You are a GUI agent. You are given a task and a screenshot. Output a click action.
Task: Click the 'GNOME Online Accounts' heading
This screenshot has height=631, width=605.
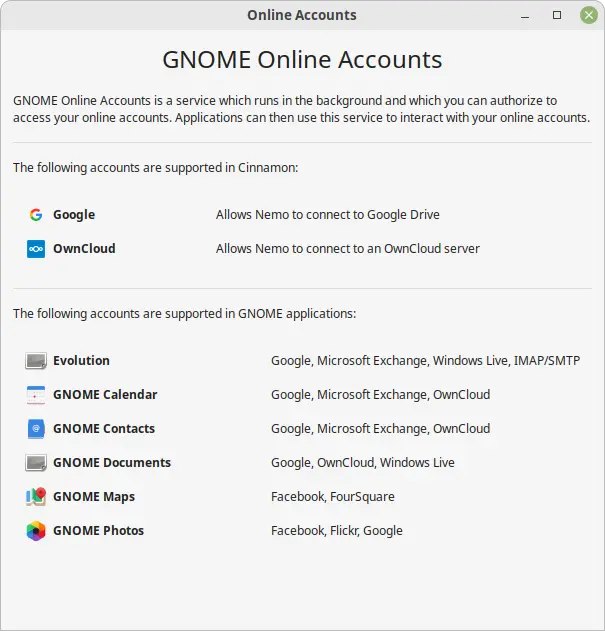click(x=302, y=60)
